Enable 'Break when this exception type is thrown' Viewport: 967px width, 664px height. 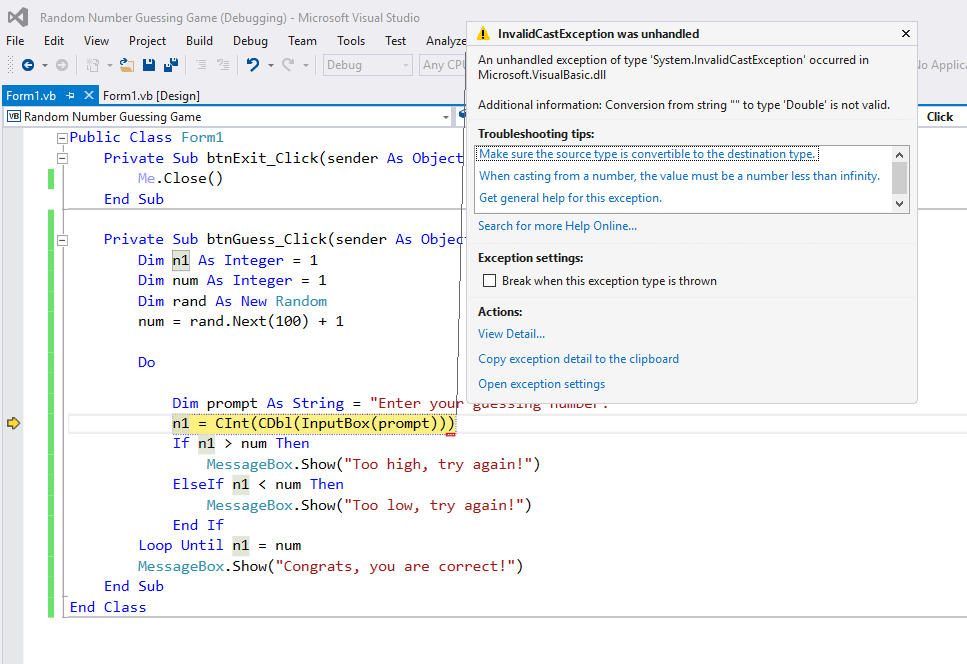pyautogui.click(x=489, y=281)
